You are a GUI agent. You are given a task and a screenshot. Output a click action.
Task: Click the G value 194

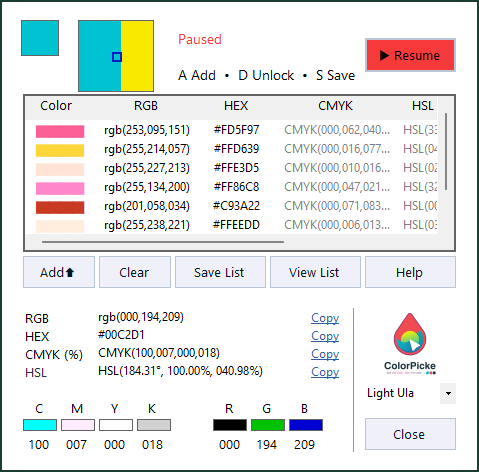point(267,445)
